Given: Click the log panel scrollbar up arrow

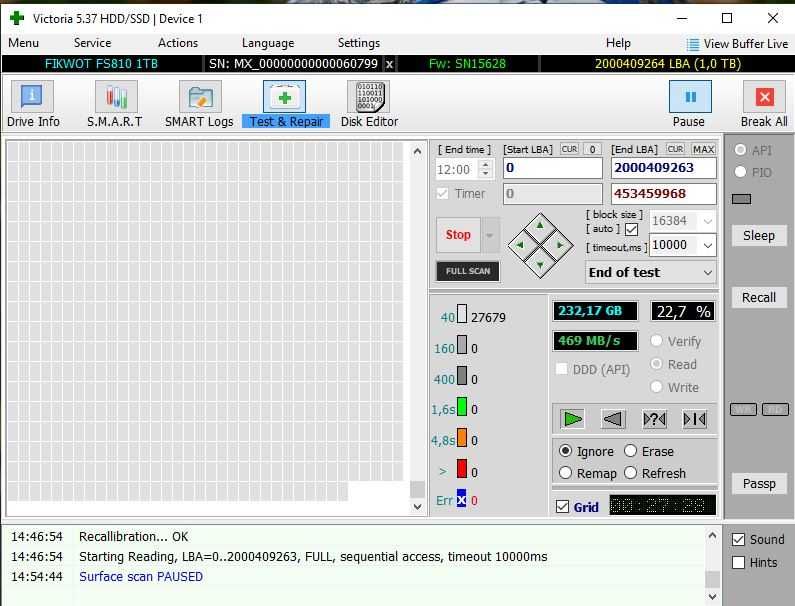Looking at the screenshot, I should 712,536.
